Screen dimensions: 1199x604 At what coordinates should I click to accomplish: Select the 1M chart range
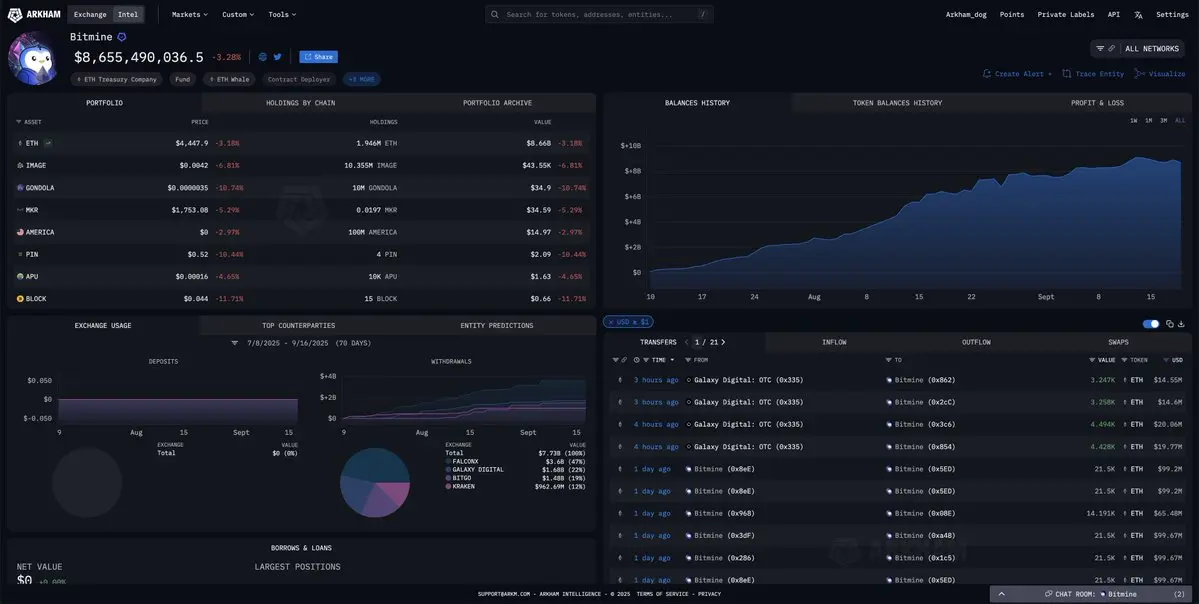[x=1149, y=121]
